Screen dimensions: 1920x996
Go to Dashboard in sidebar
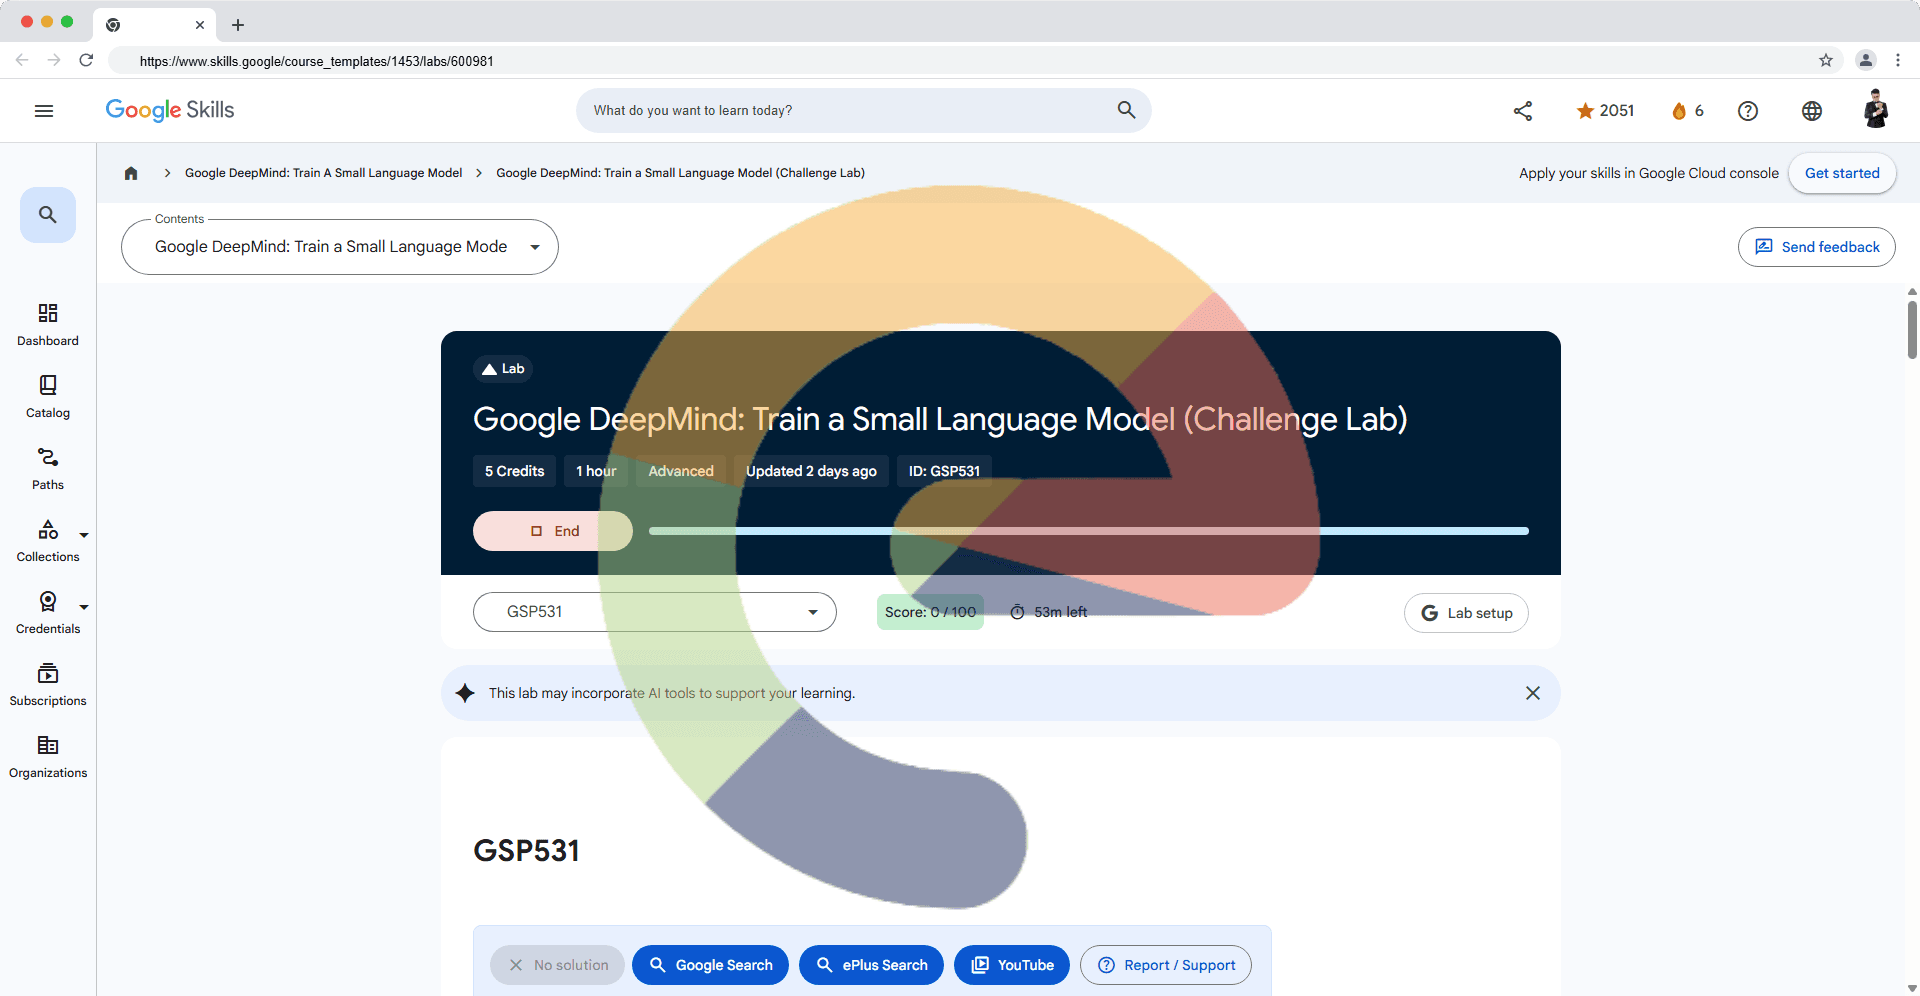[48, 325]
